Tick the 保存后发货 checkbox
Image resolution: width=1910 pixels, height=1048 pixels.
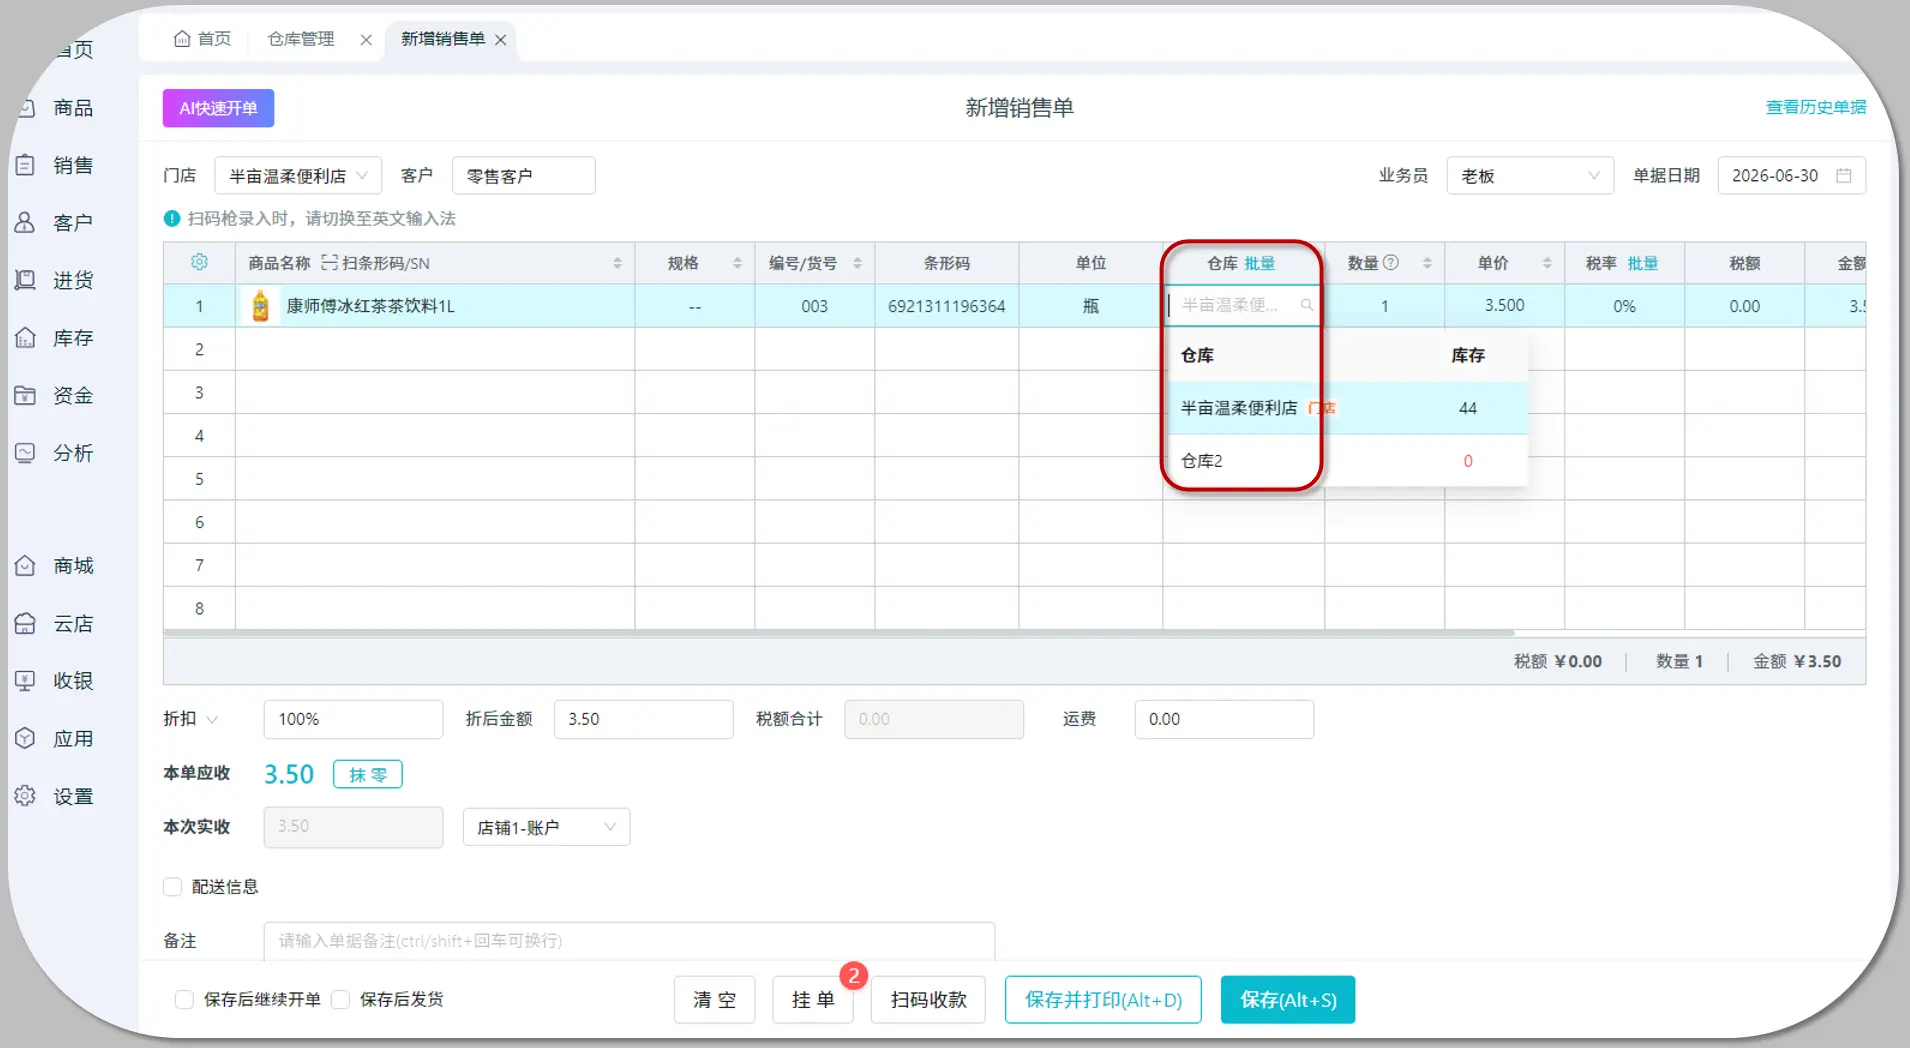click(340, 1000)
